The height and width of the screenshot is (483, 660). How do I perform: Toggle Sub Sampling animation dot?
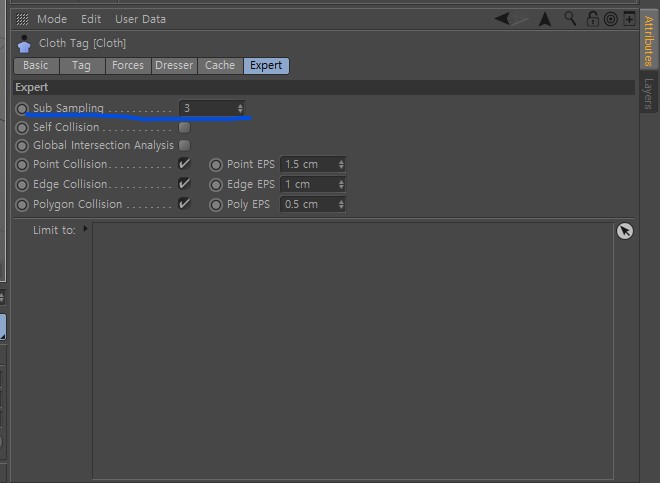(22, 109)
